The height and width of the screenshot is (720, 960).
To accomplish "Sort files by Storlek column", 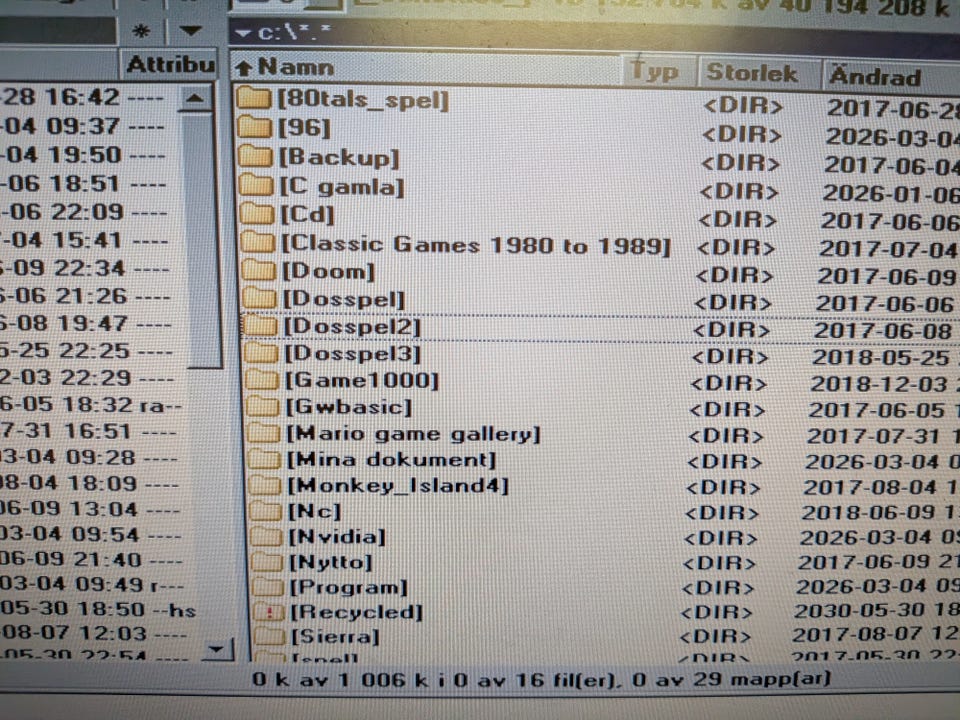I will 752,73.
